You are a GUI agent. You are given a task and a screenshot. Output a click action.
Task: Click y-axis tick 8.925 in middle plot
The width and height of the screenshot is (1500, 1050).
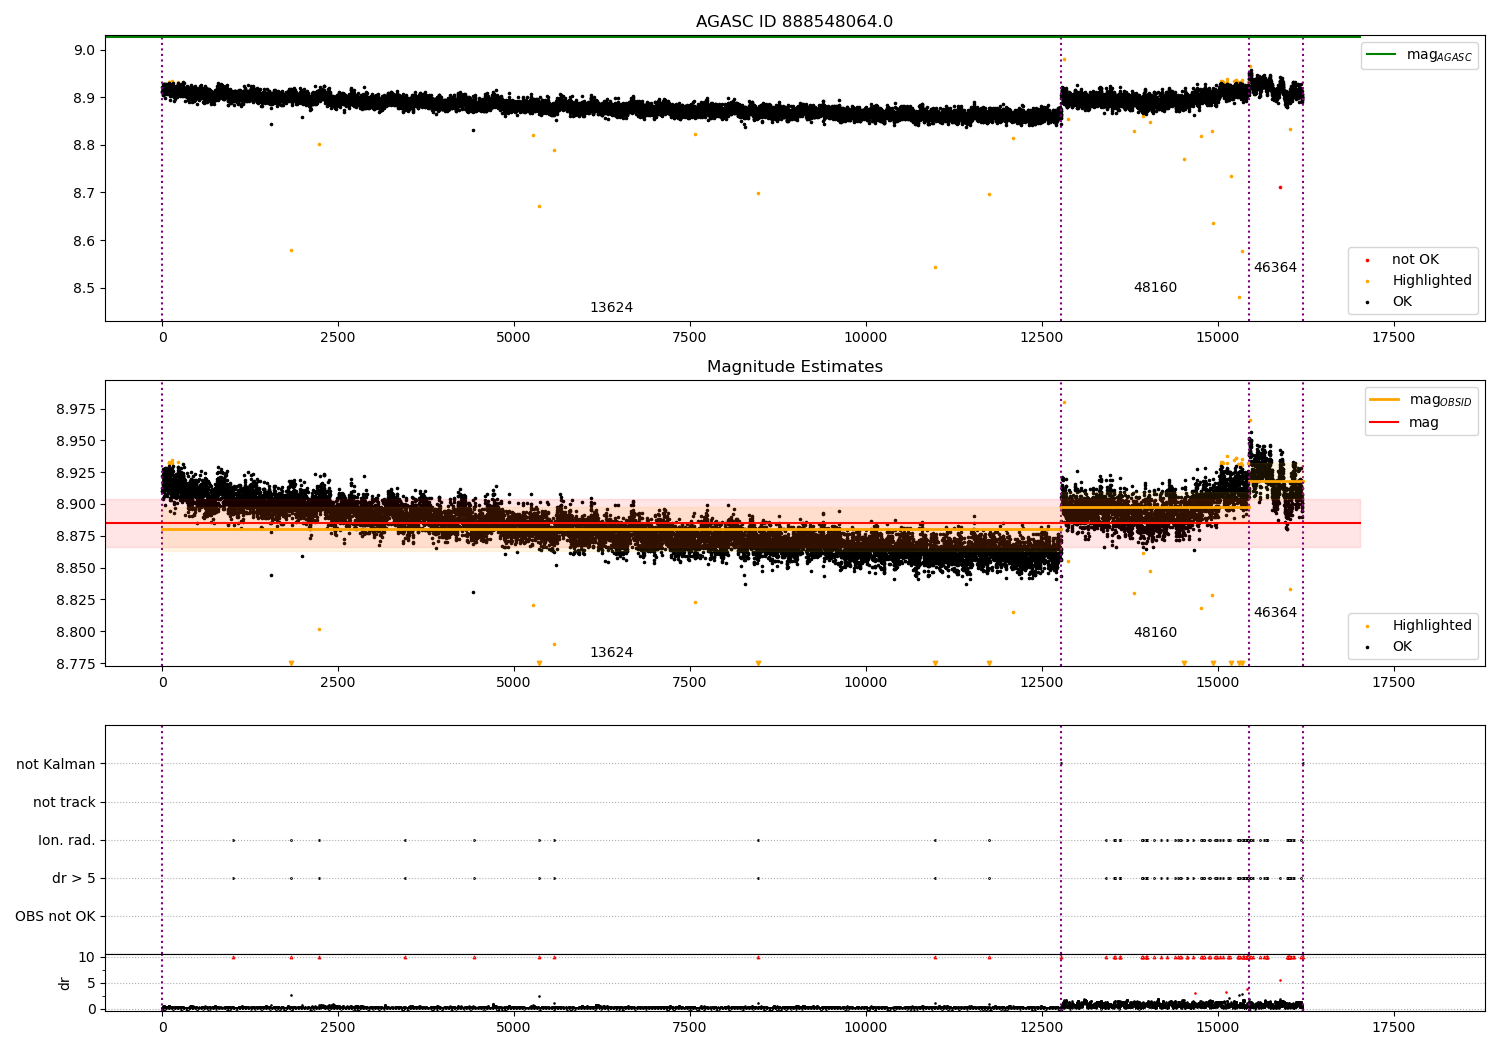(x=78, y=473)
